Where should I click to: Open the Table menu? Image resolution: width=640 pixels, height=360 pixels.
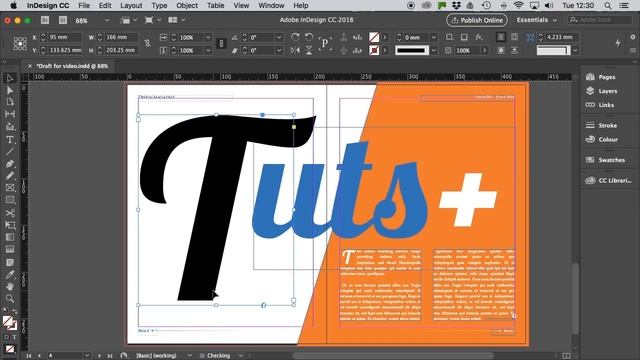click(215, 5)
